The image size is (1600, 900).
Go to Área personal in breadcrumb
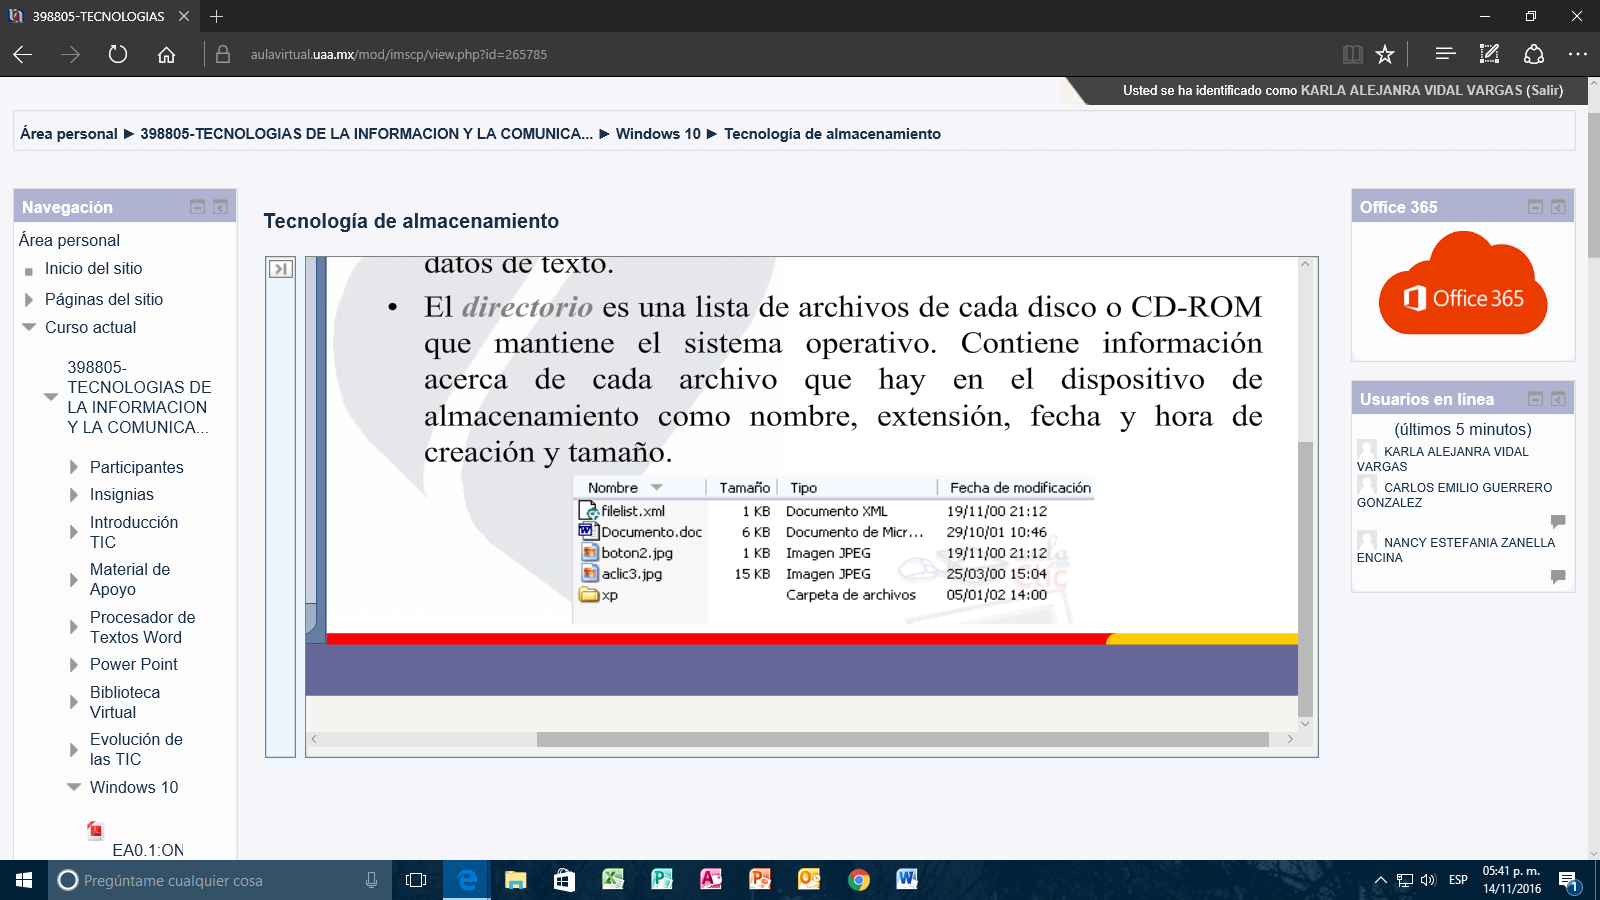tap(69, 134)
